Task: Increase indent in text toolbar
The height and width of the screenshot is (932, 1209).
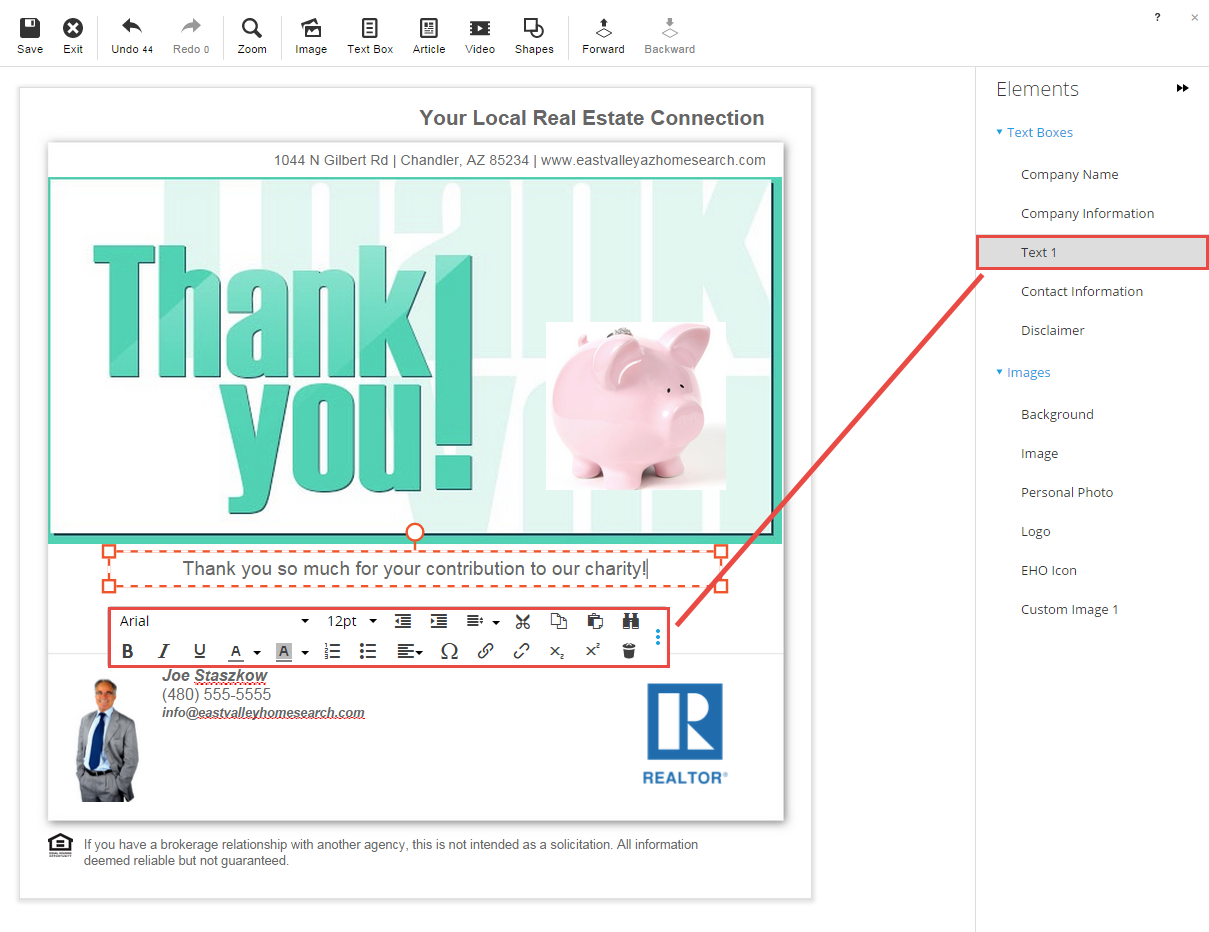Action: click(x=438, y=621)
